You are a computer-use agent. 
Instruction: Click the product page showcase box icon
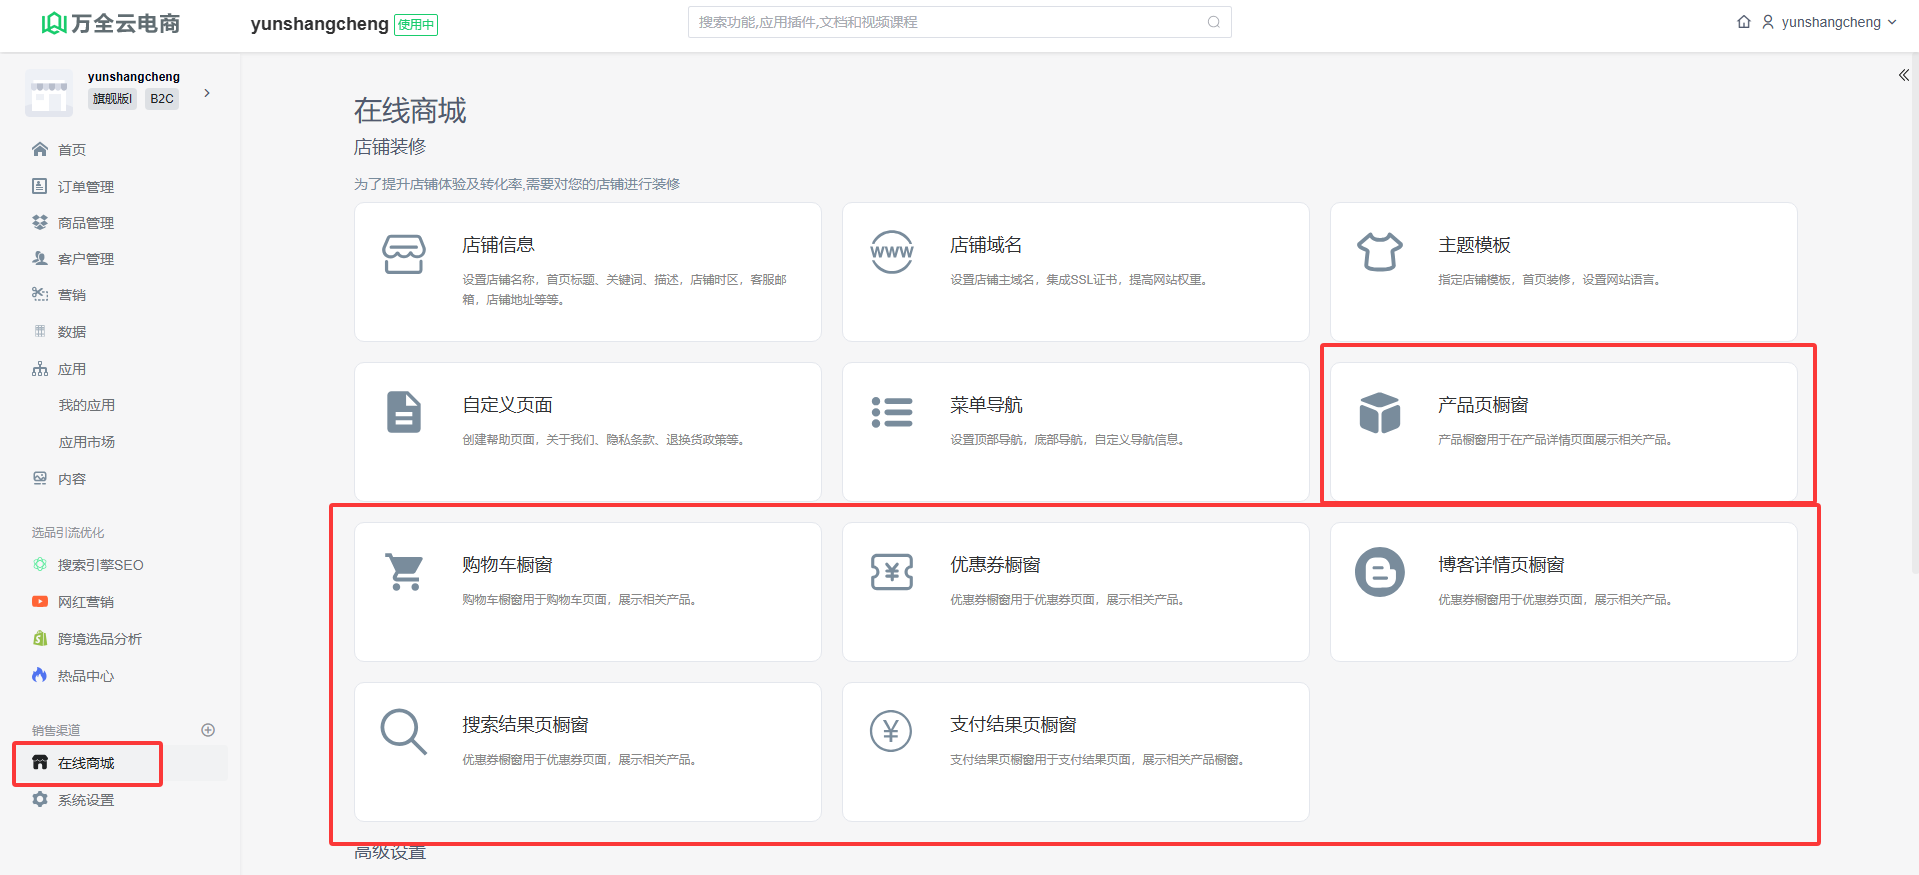tap(1379, 412)
